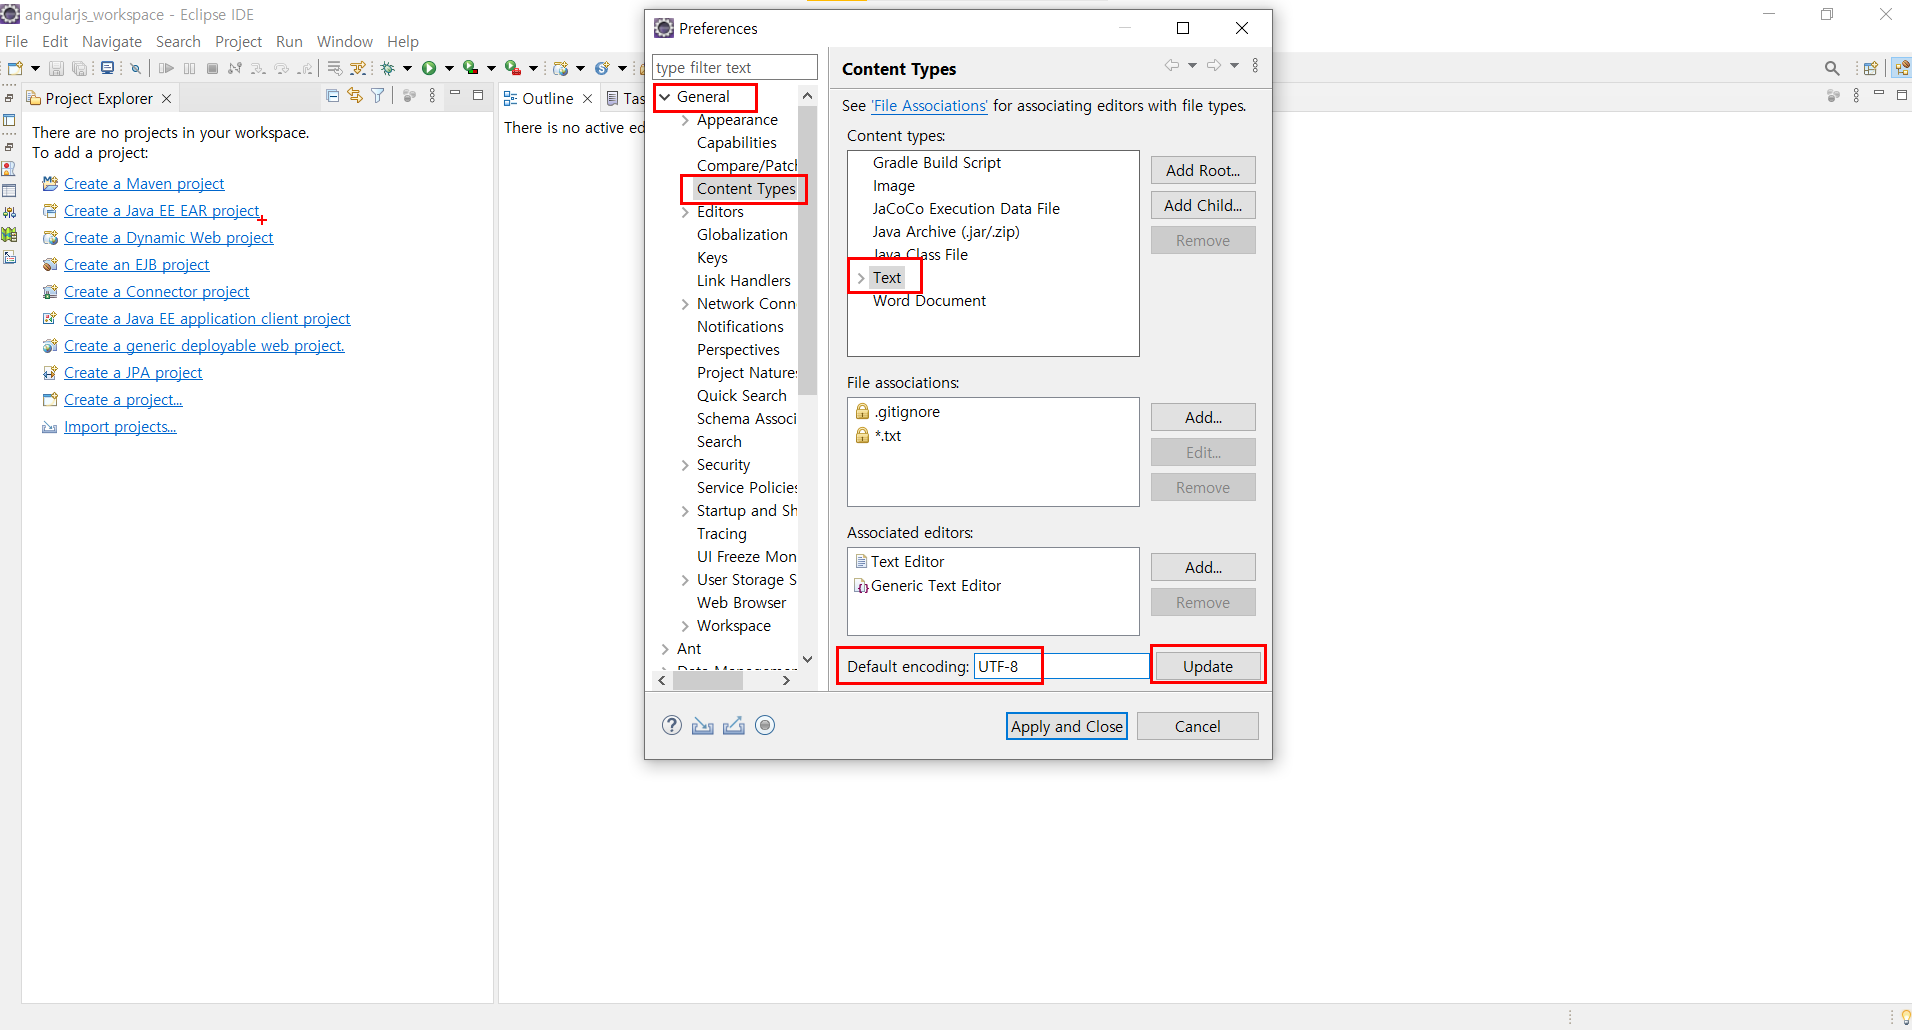
Task: Open Preferences page three-dots menu
Action: click(x=1255, y=65)
